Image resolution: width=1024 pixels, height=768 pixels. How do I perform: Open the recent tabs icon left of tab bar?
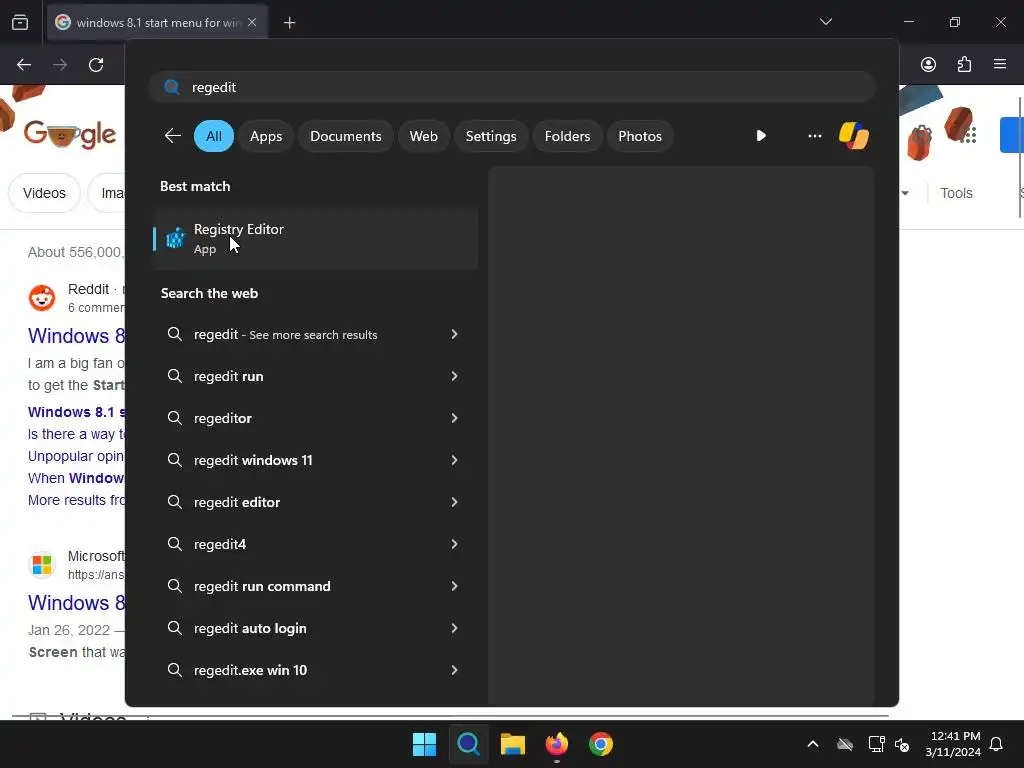(20, 23)
